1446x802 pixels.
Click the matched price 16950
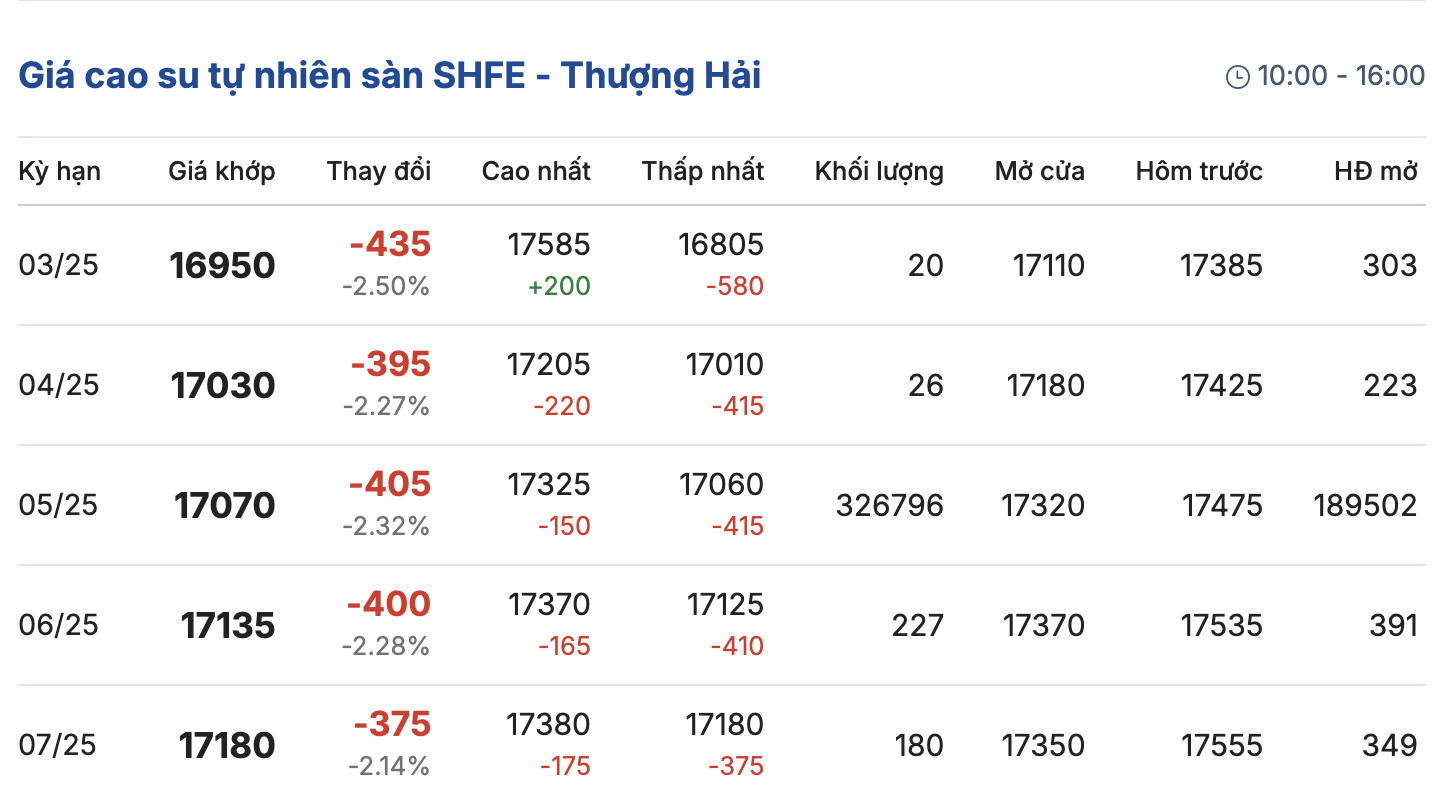pyautogui.click(x=222, y=266)
